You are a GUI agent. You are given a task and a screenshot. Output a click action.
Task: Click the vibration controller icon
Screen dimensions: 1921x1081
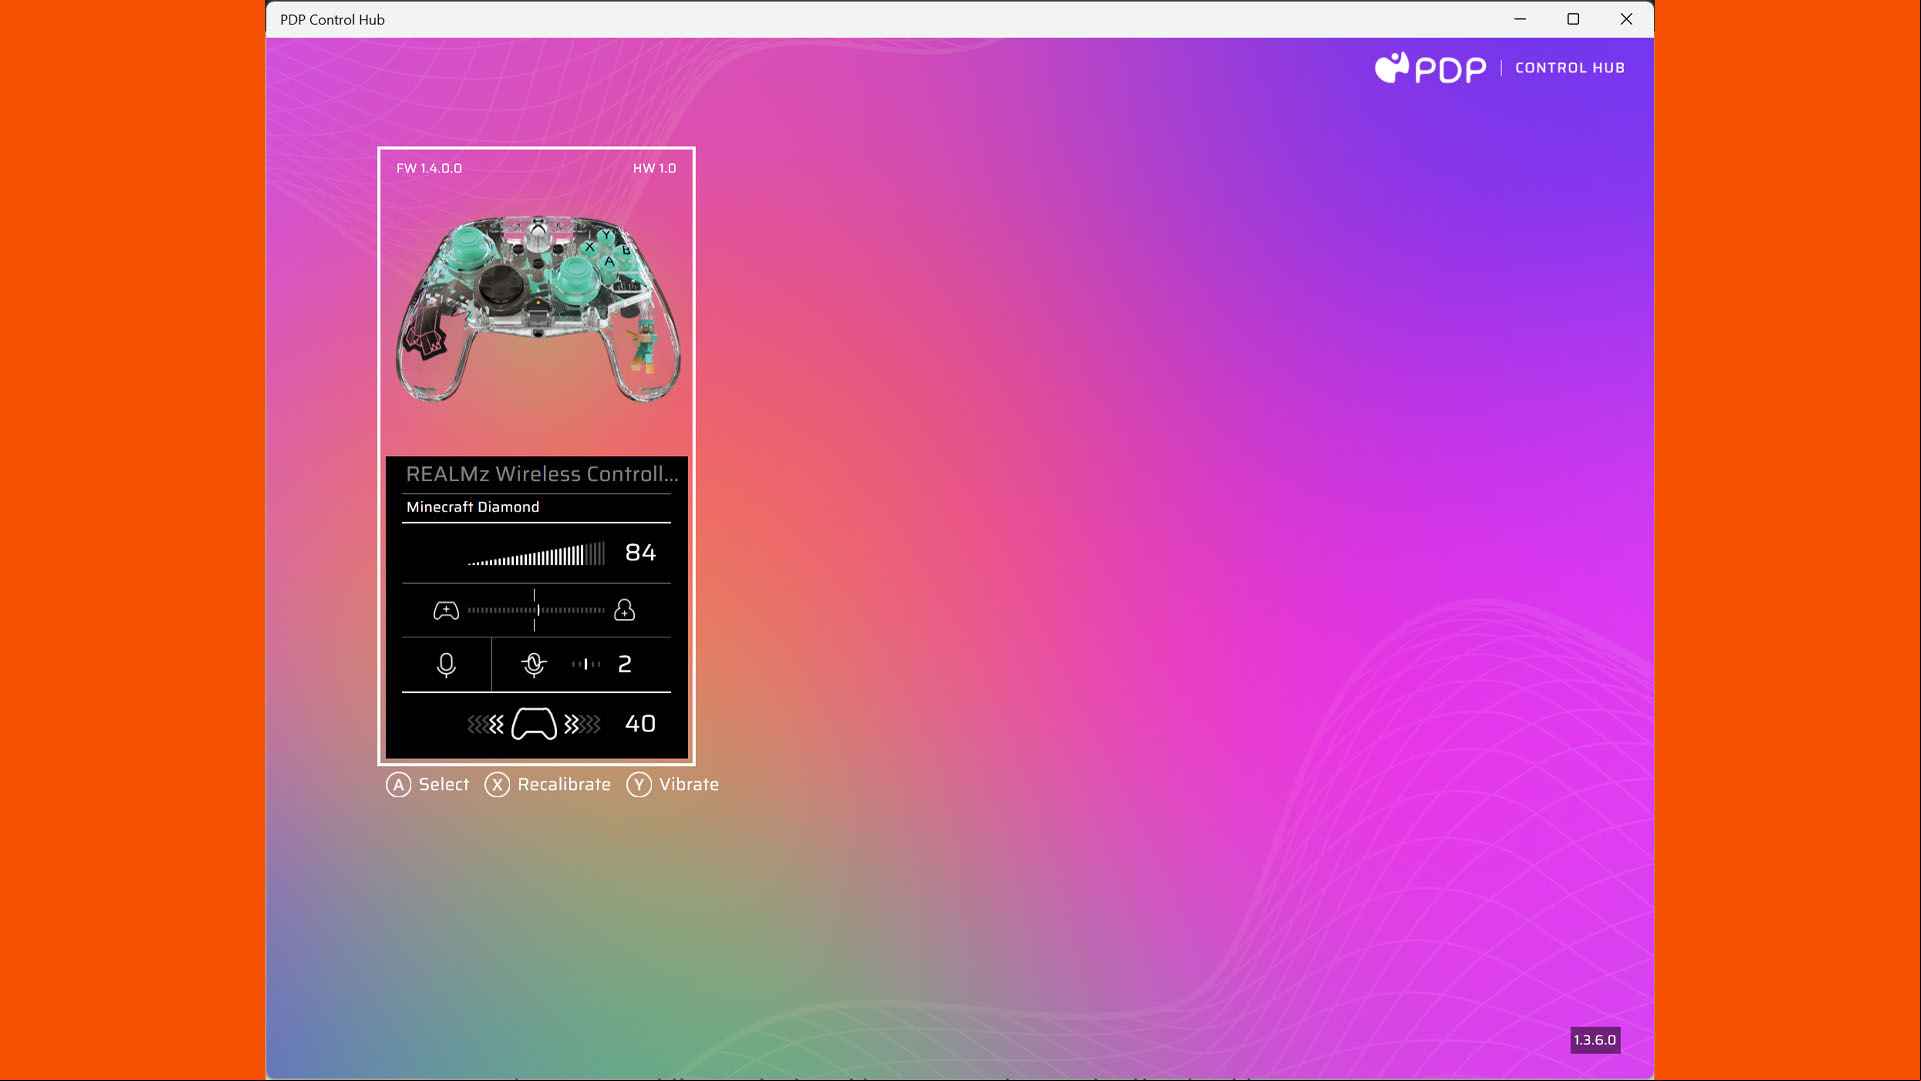[534, 724]
